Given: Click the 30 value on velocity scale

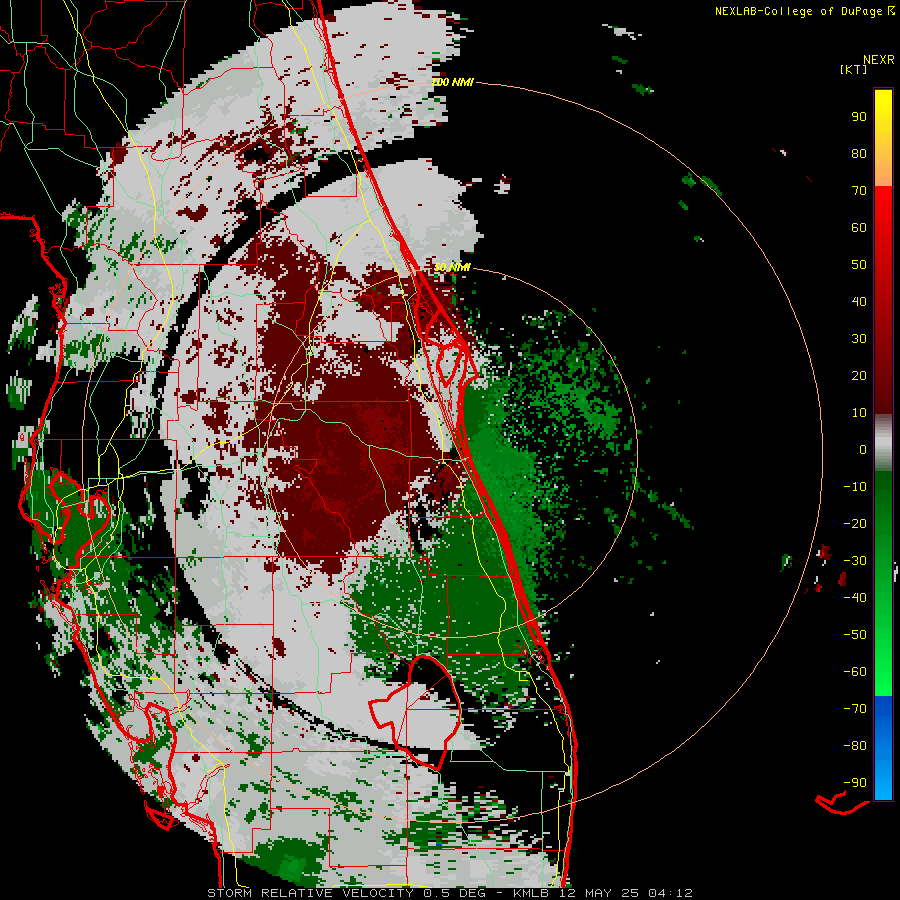Looking at the screenshot, I should click(x=859, y=339).
